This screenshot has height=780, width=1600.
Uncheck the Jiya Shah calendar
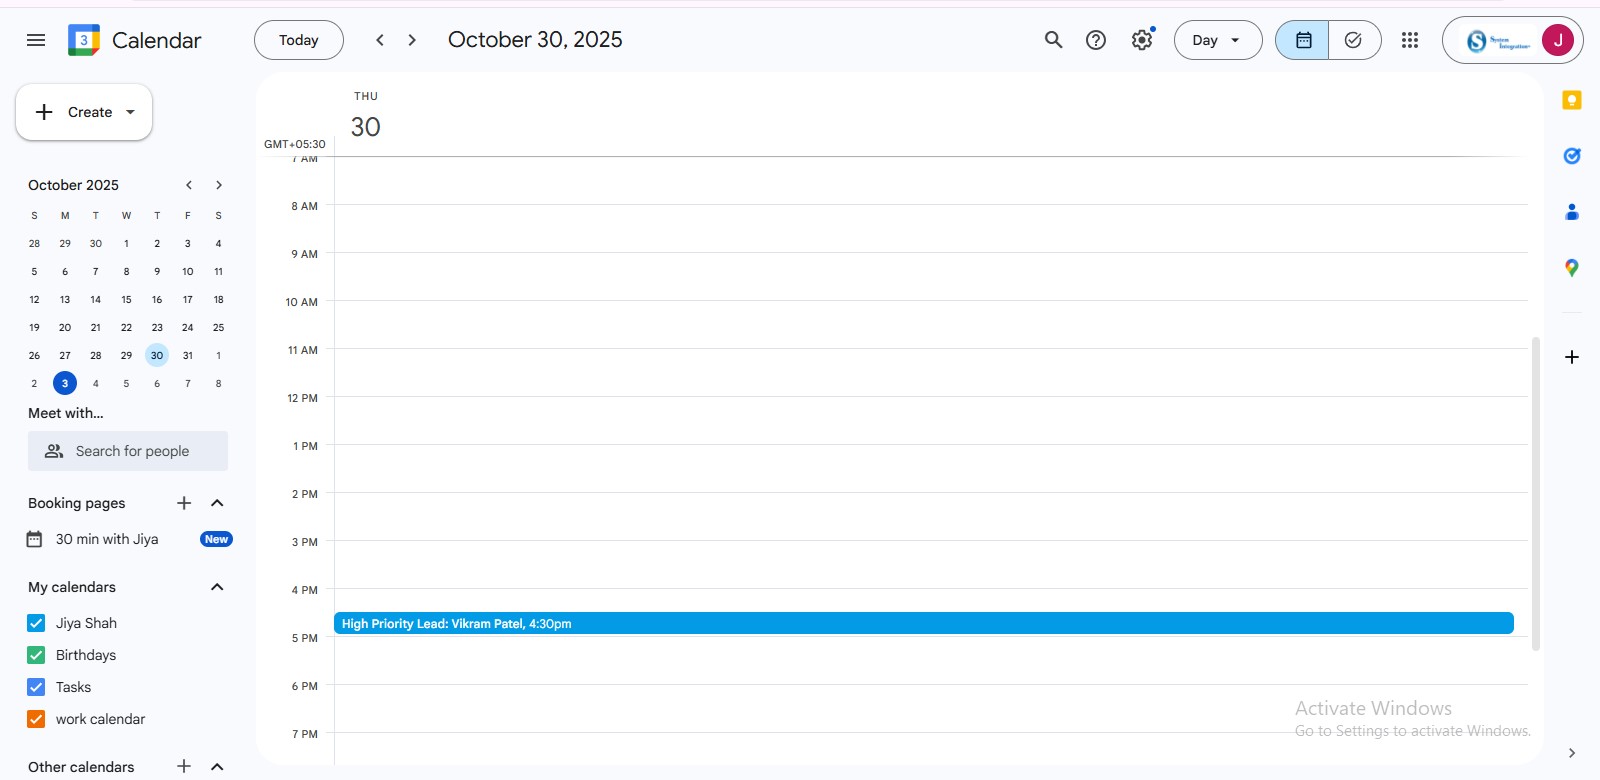tap(36, 623)
